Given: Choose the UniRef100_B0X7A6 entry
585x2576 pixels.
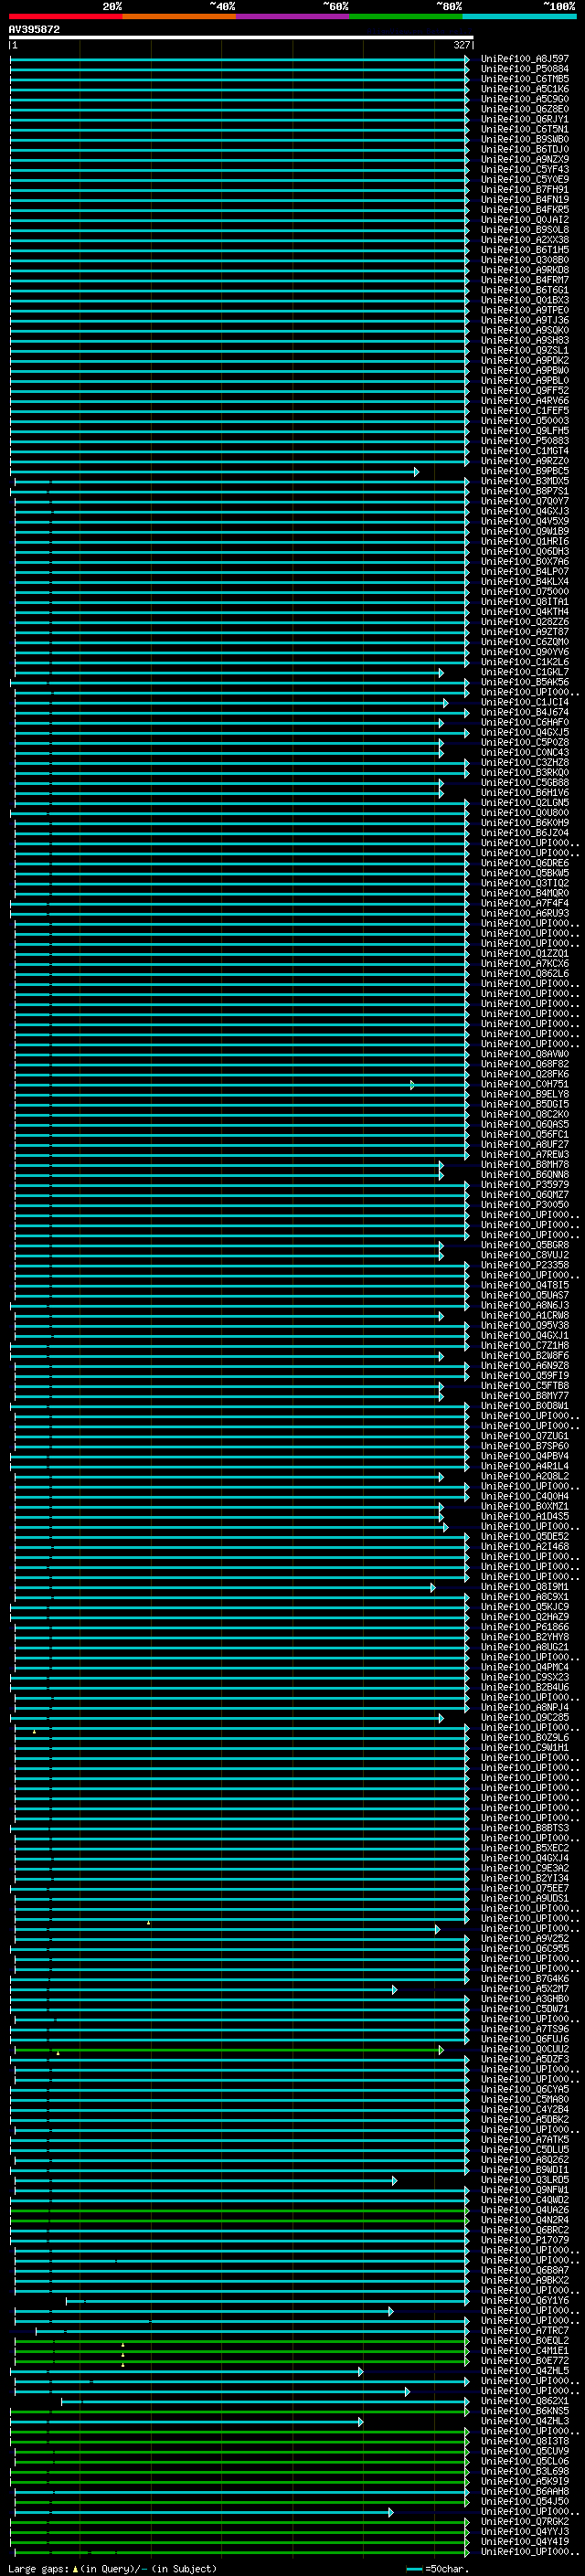Looking at the screenshot, I should [525, 562].
